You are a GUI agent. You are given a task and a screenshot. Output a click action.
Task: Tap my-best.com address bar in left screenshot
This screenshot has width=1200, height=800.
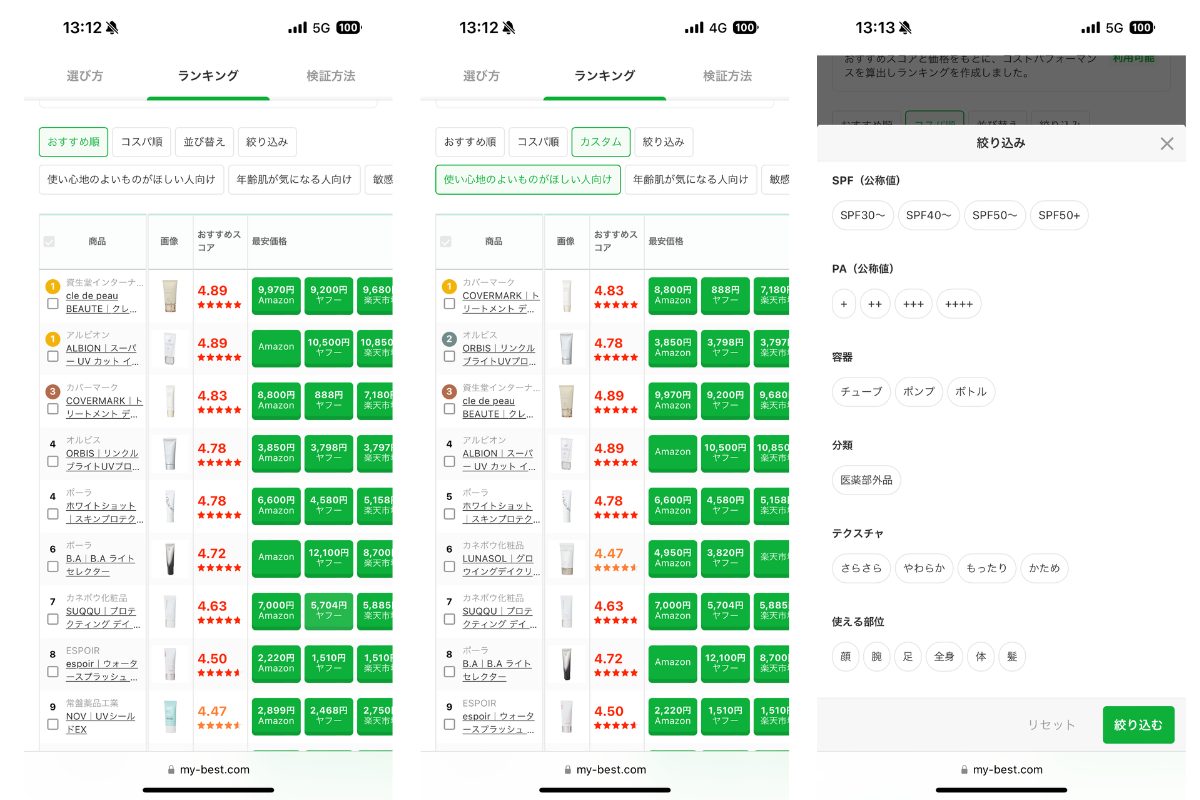pyautogui.click(x=207, y=770)
